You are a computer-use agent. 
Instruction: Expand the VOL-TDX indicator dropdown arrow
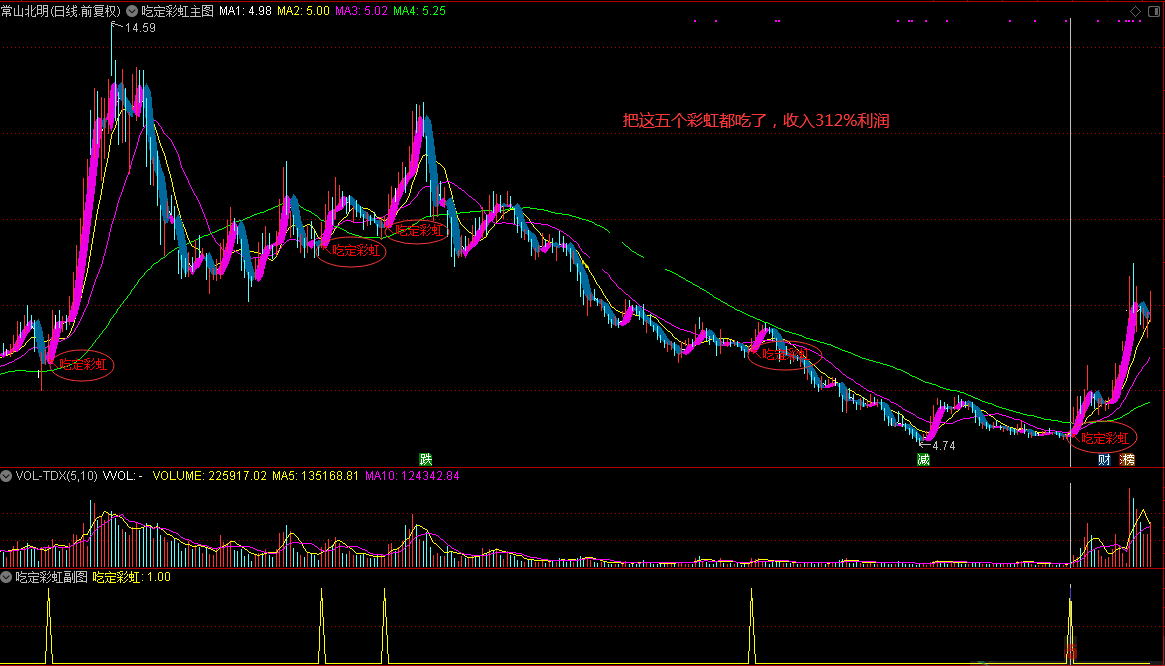tap(7, 477)
